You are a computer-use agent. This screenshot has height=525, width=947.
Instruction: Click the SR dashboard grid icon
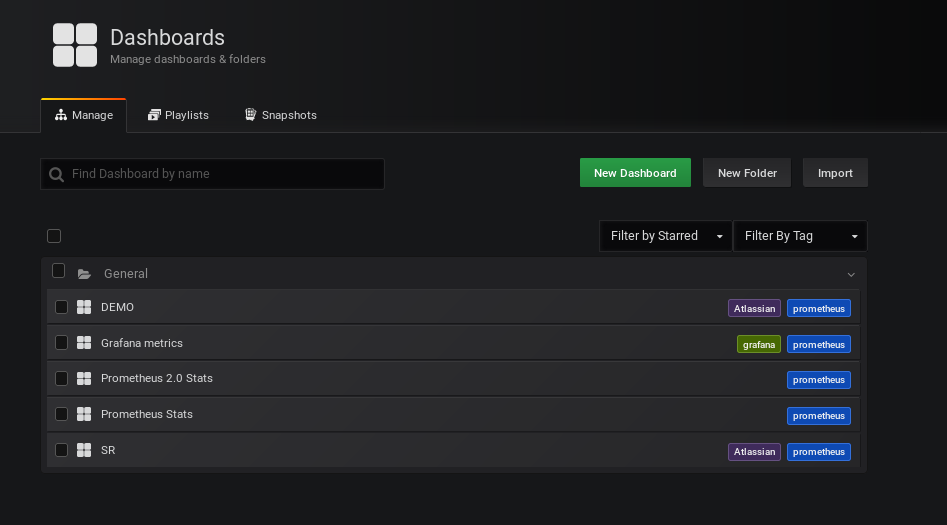pos(84,450)
